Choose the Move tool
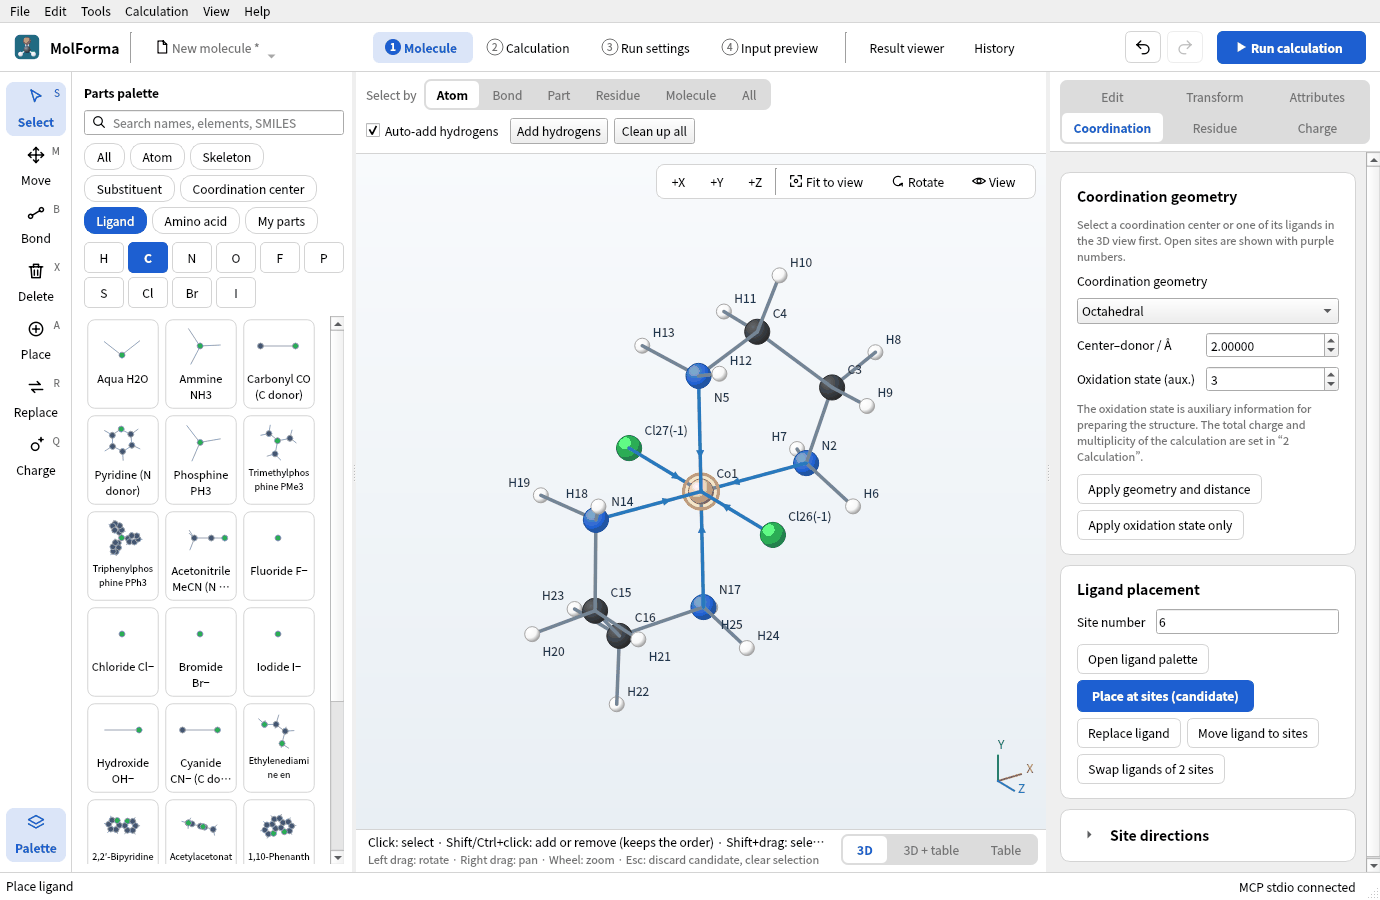The height and width of the screenshot is (900, 1380). [x=36, y=166]
